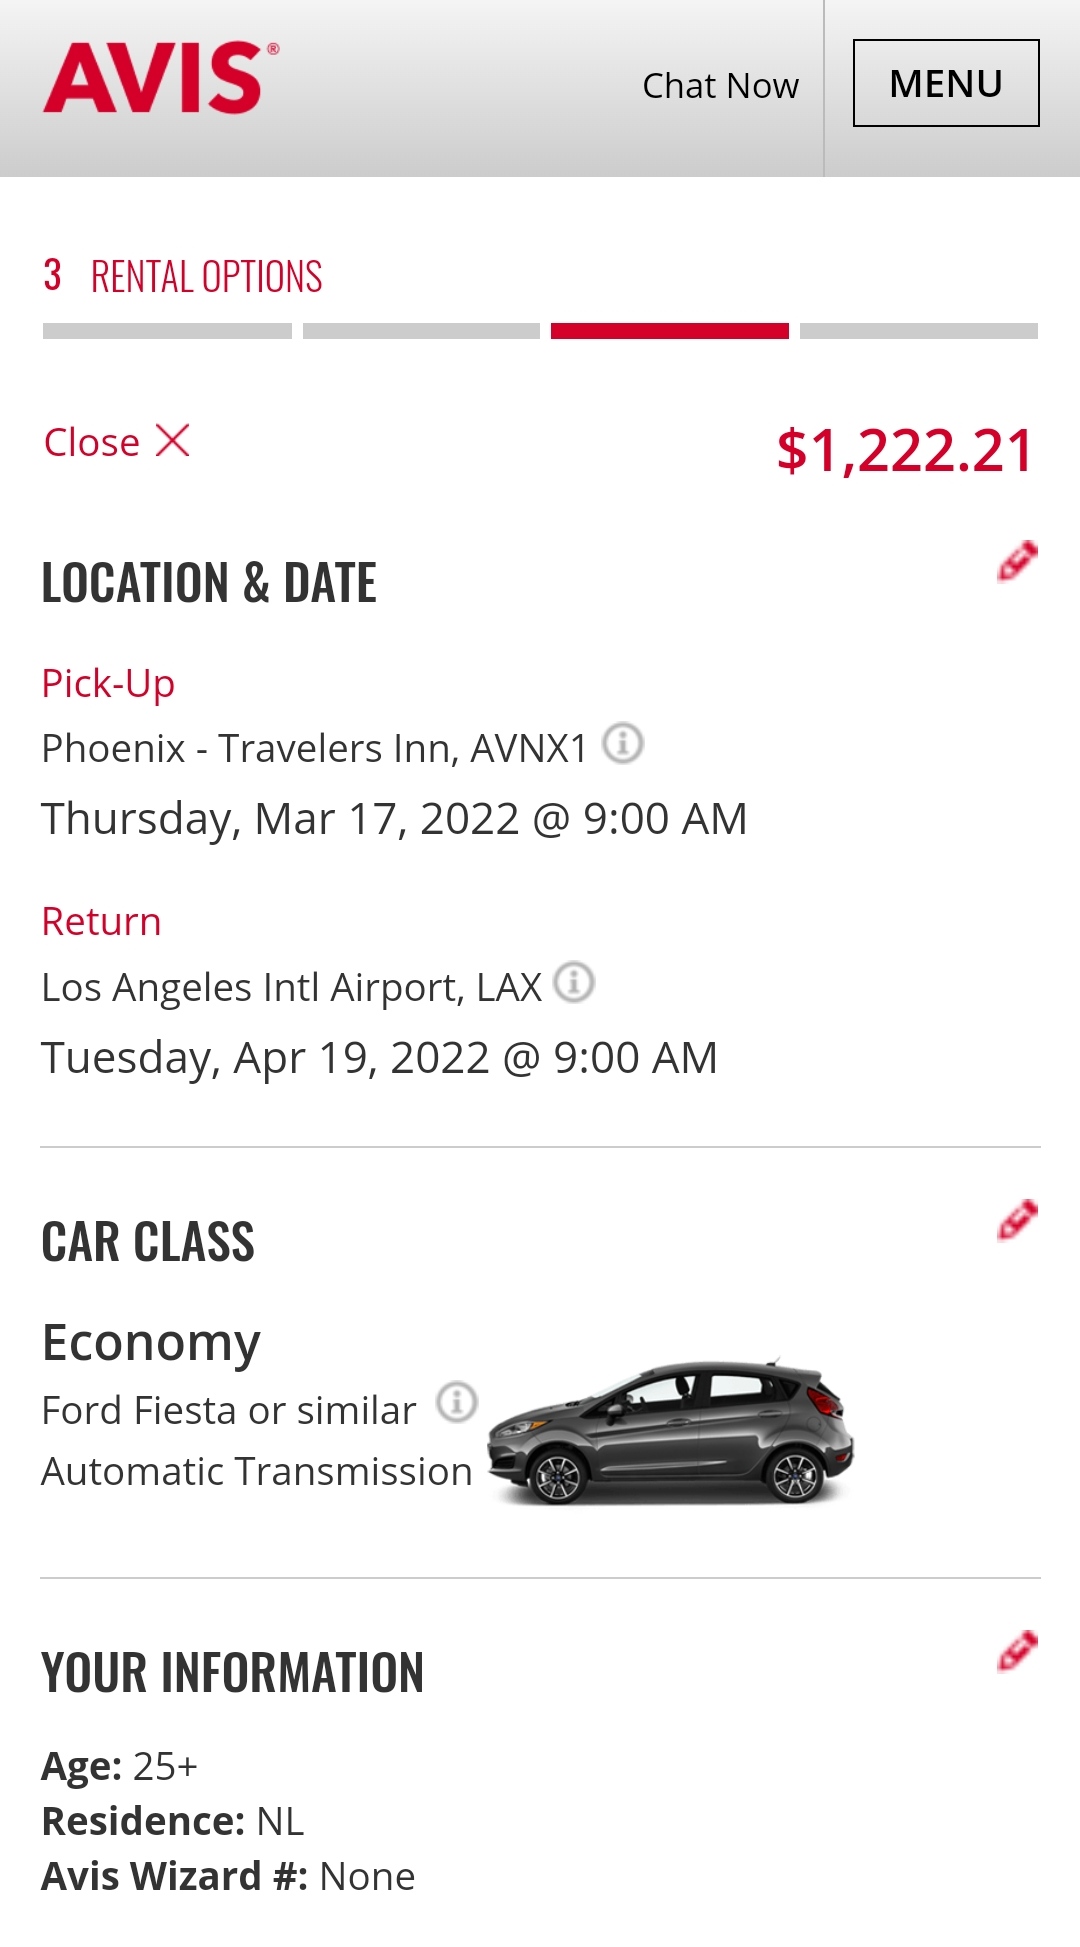Edit Location & Date pencil icon
Image resolution: width=1080 pixels, height=1947 pixels.
(1017, 562)
